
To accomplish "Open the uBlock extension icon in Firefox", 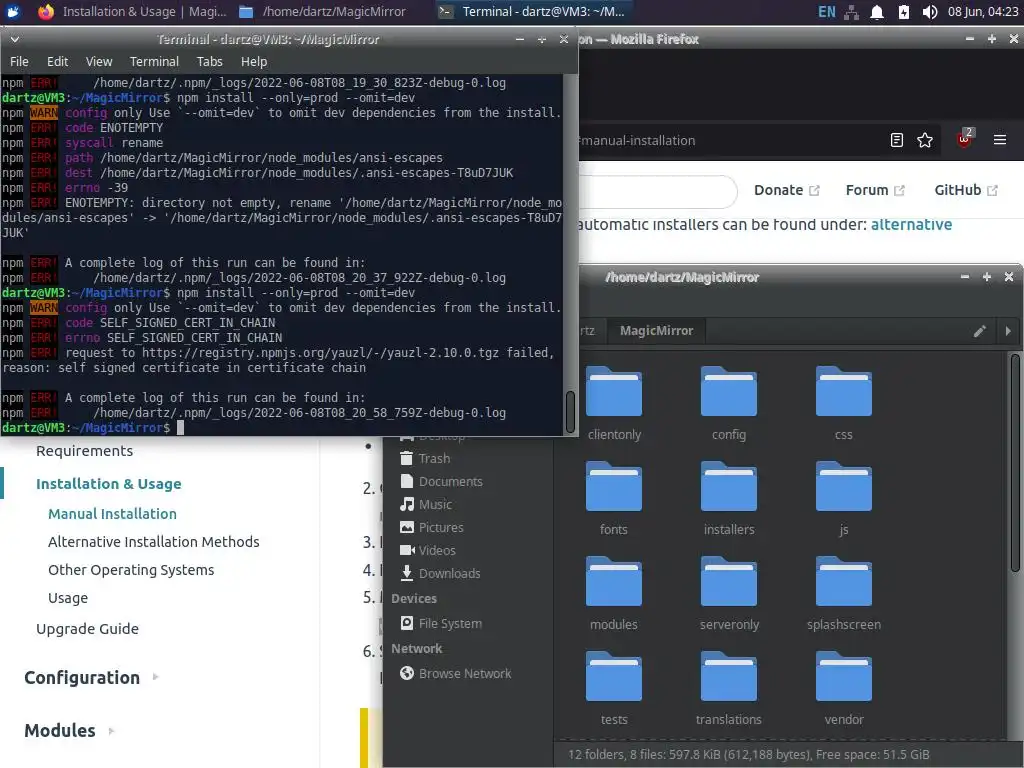I will pos(965,138).
